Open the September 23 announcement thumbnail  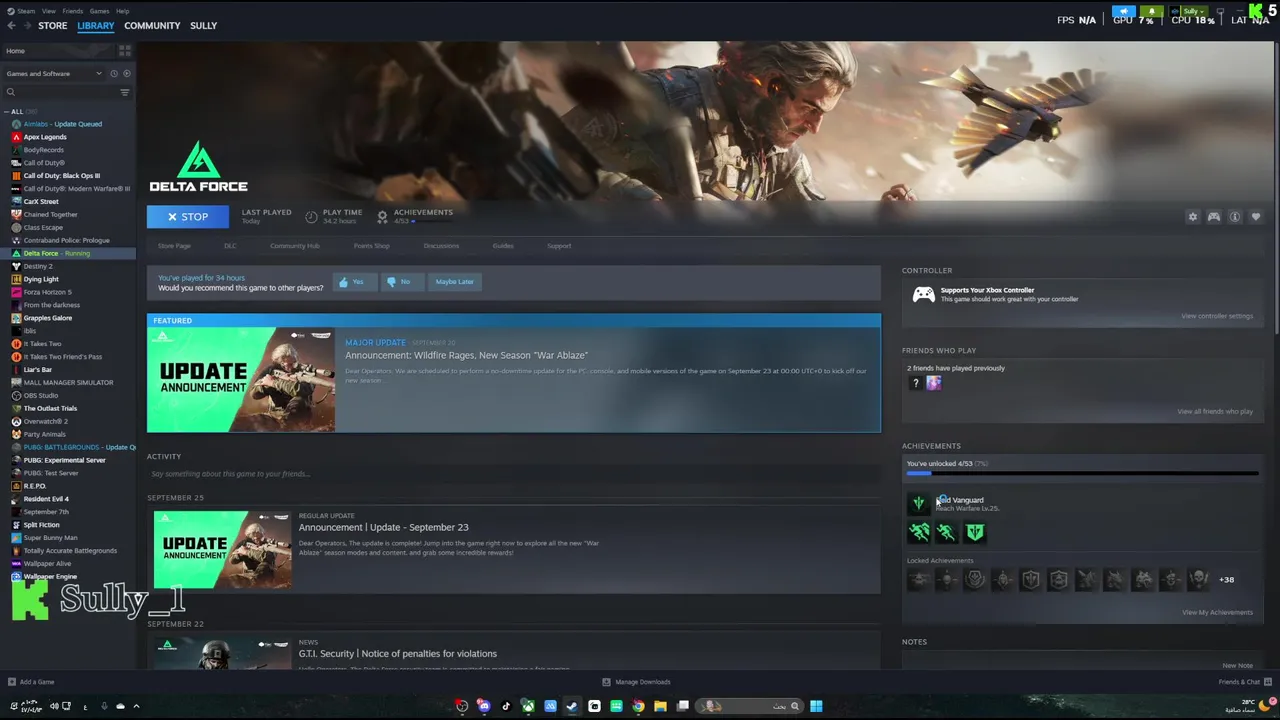point(222,550)
